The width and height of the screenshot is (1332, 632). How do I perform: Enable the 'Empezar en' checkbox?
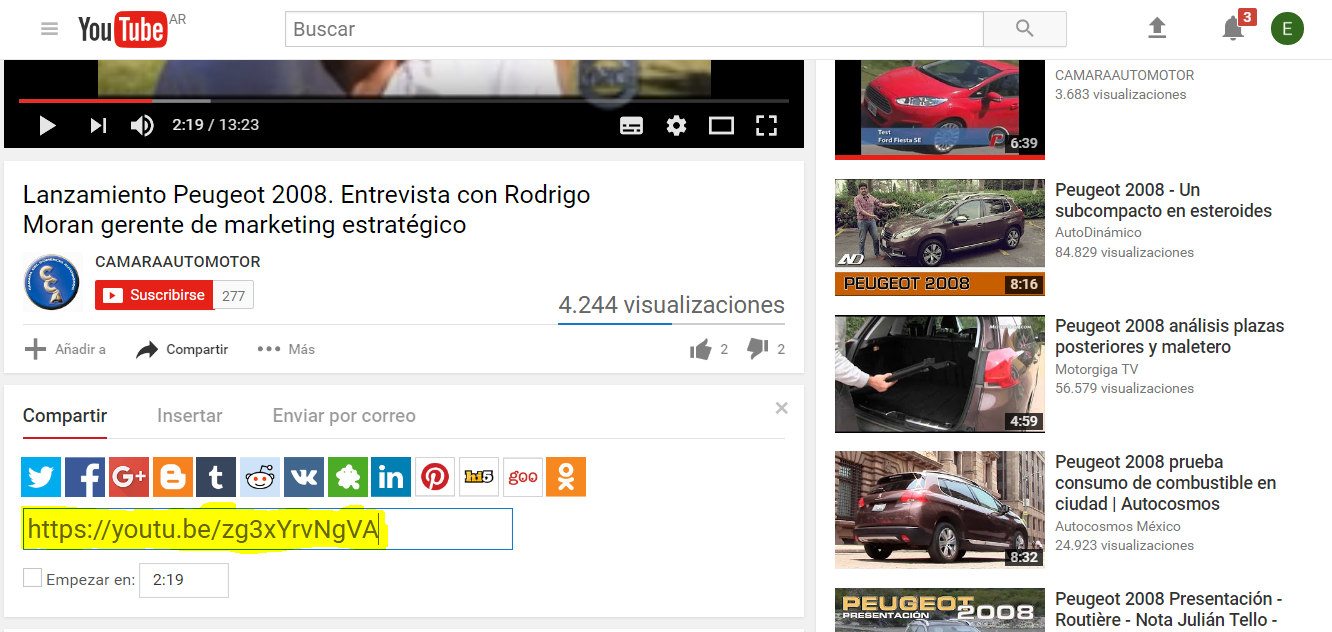[33, 578]
